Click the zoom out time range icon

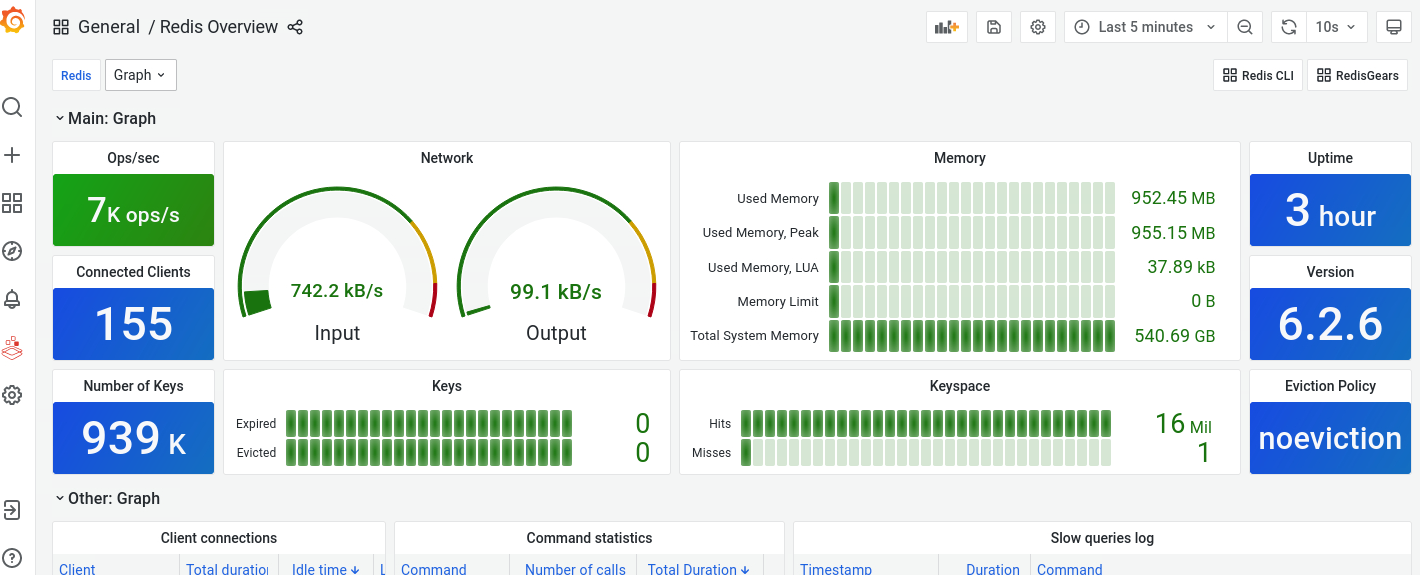(1245, 27)
